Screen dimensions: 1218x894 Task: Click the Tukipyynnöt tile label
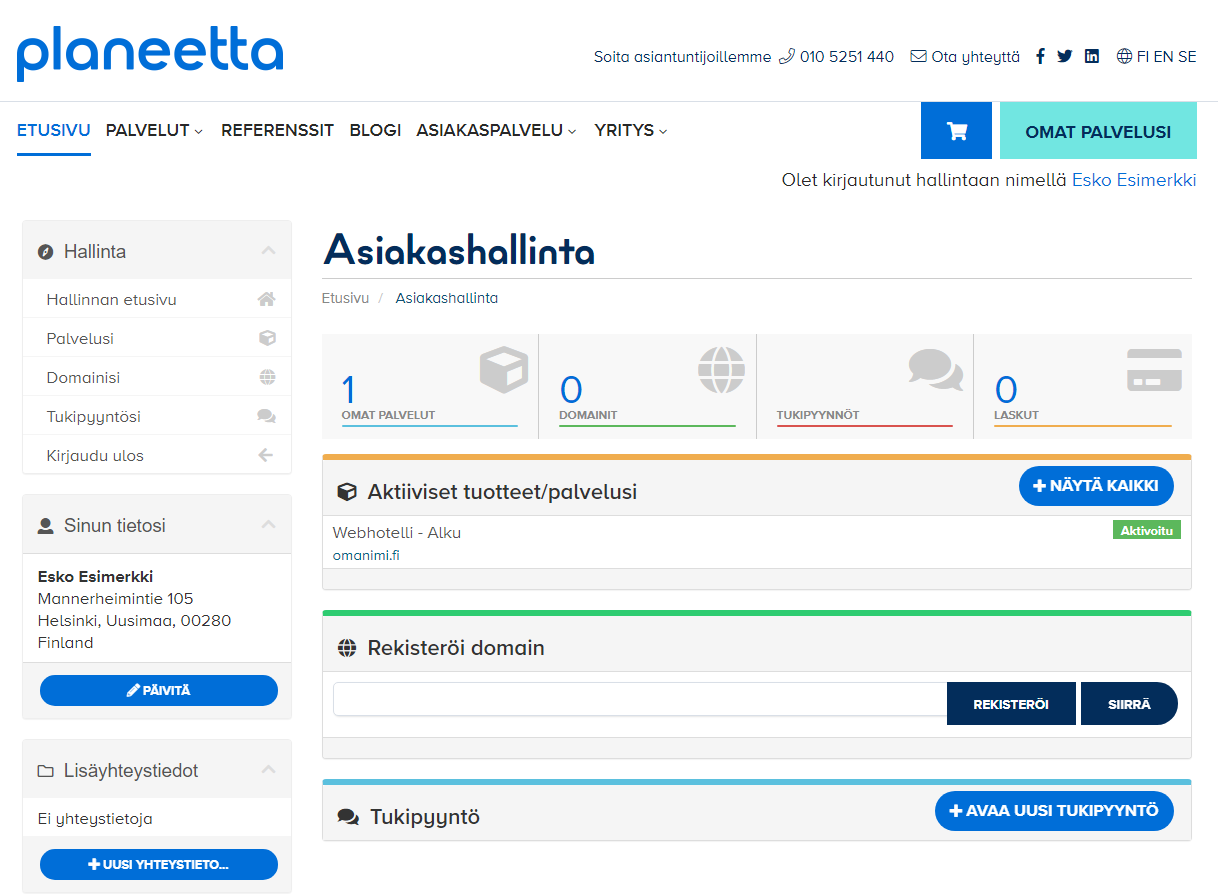click(818, 415)
